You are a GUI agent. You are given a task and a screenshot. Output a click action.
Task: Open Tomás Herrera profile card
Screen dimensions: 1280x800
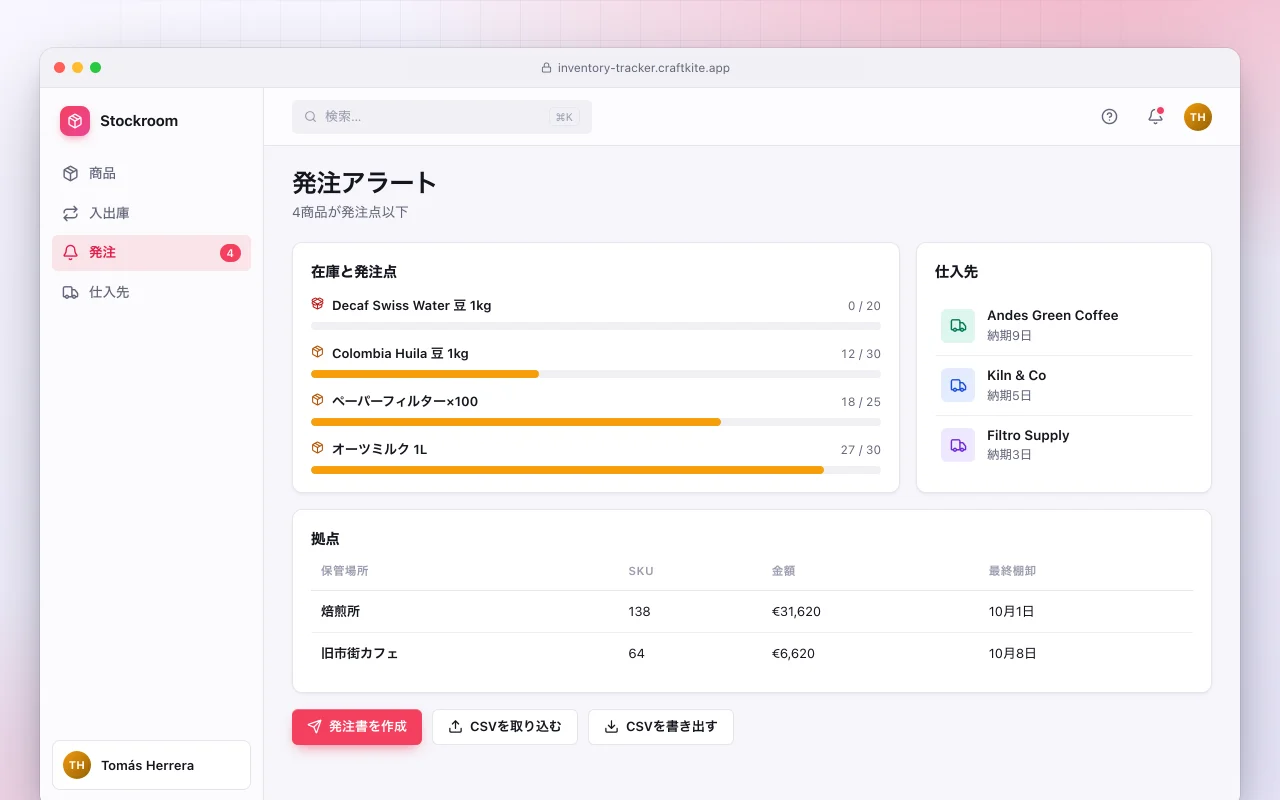[151, 765]
